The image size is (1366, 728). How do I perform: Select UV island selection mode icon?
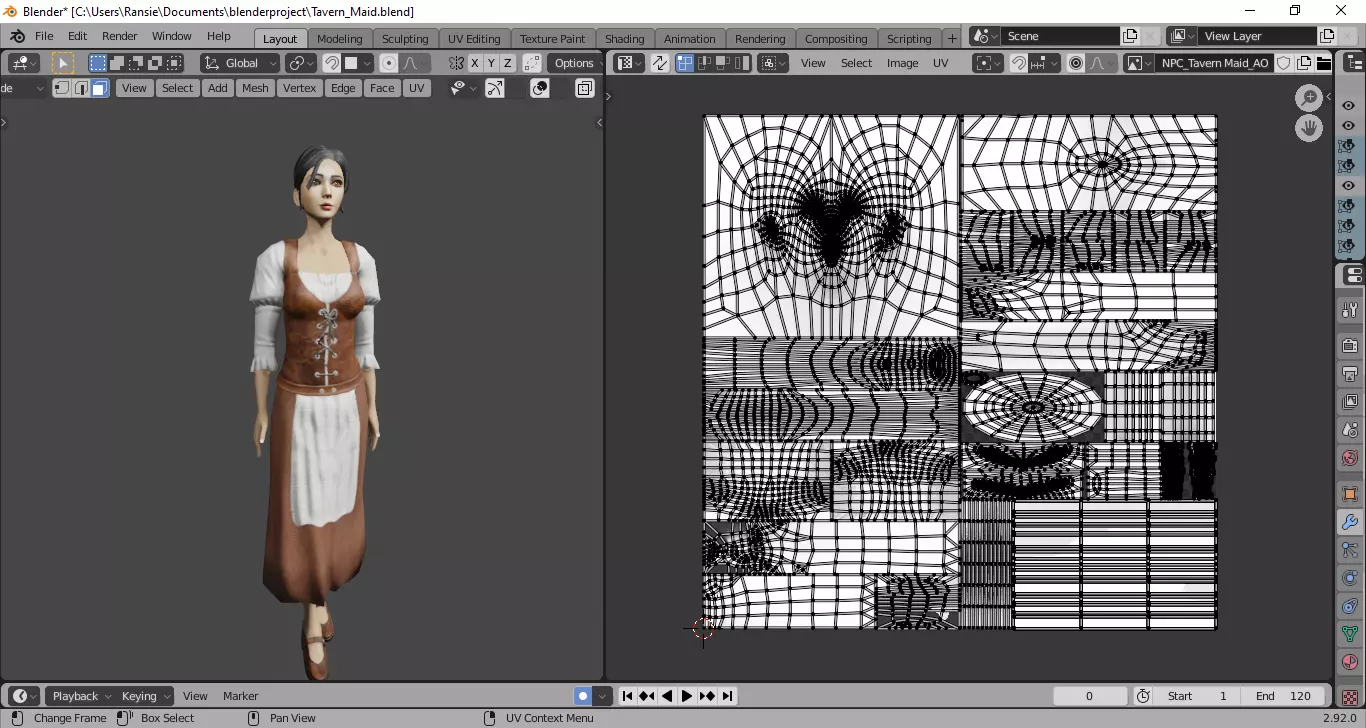click(x=742, y=63)
